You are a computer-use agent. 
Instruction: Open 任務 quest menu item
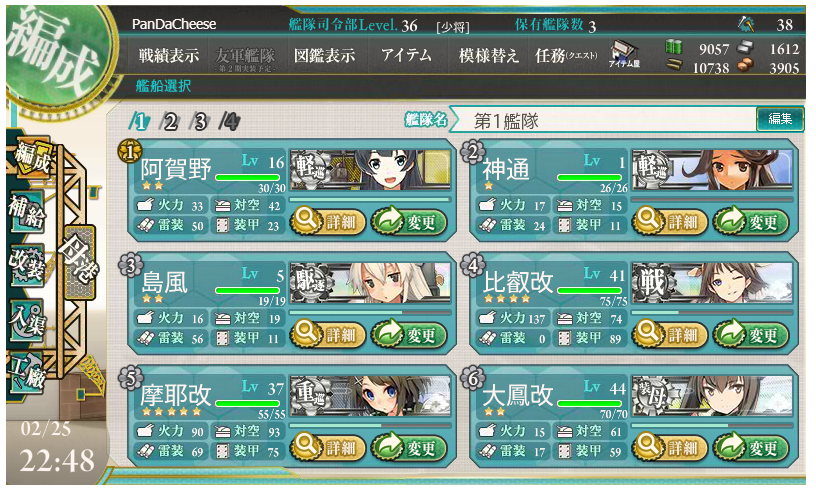tap(566, 55)
